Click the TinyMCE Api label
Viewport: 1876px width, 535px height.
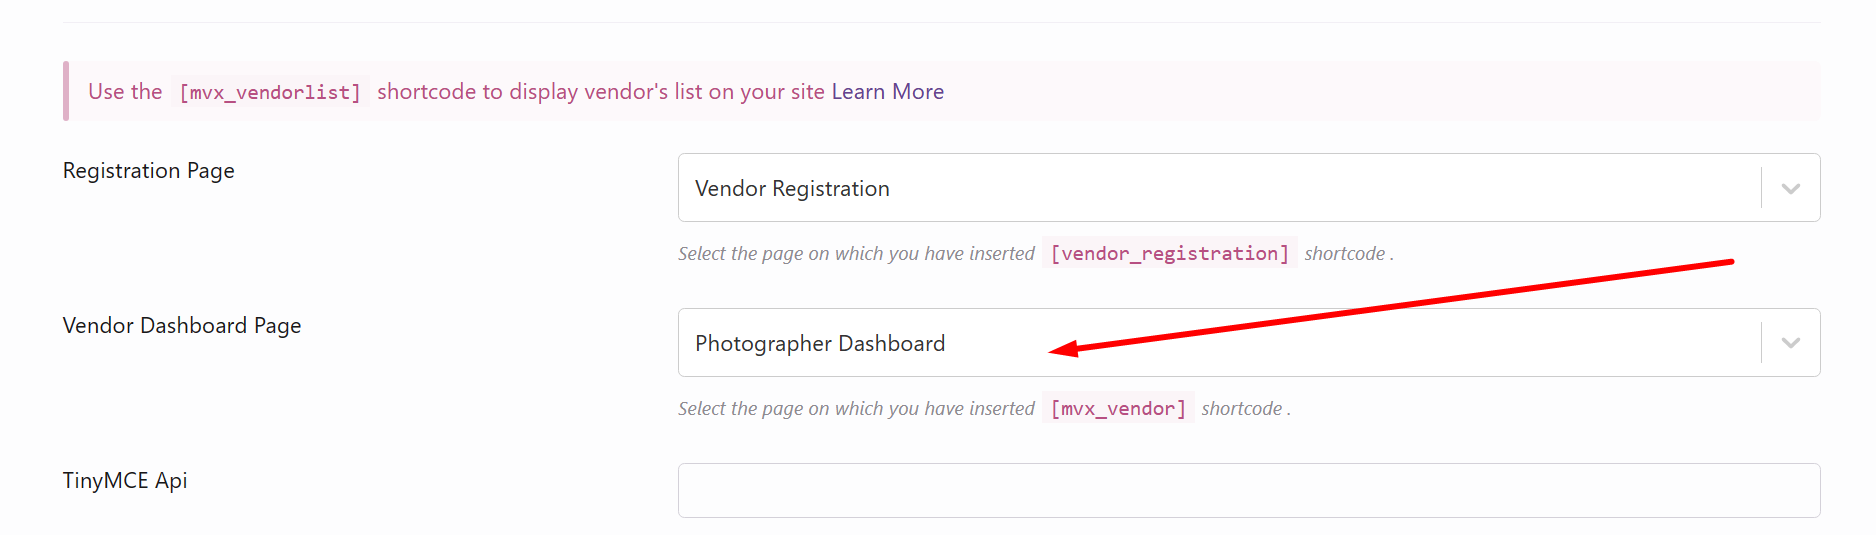125,481
